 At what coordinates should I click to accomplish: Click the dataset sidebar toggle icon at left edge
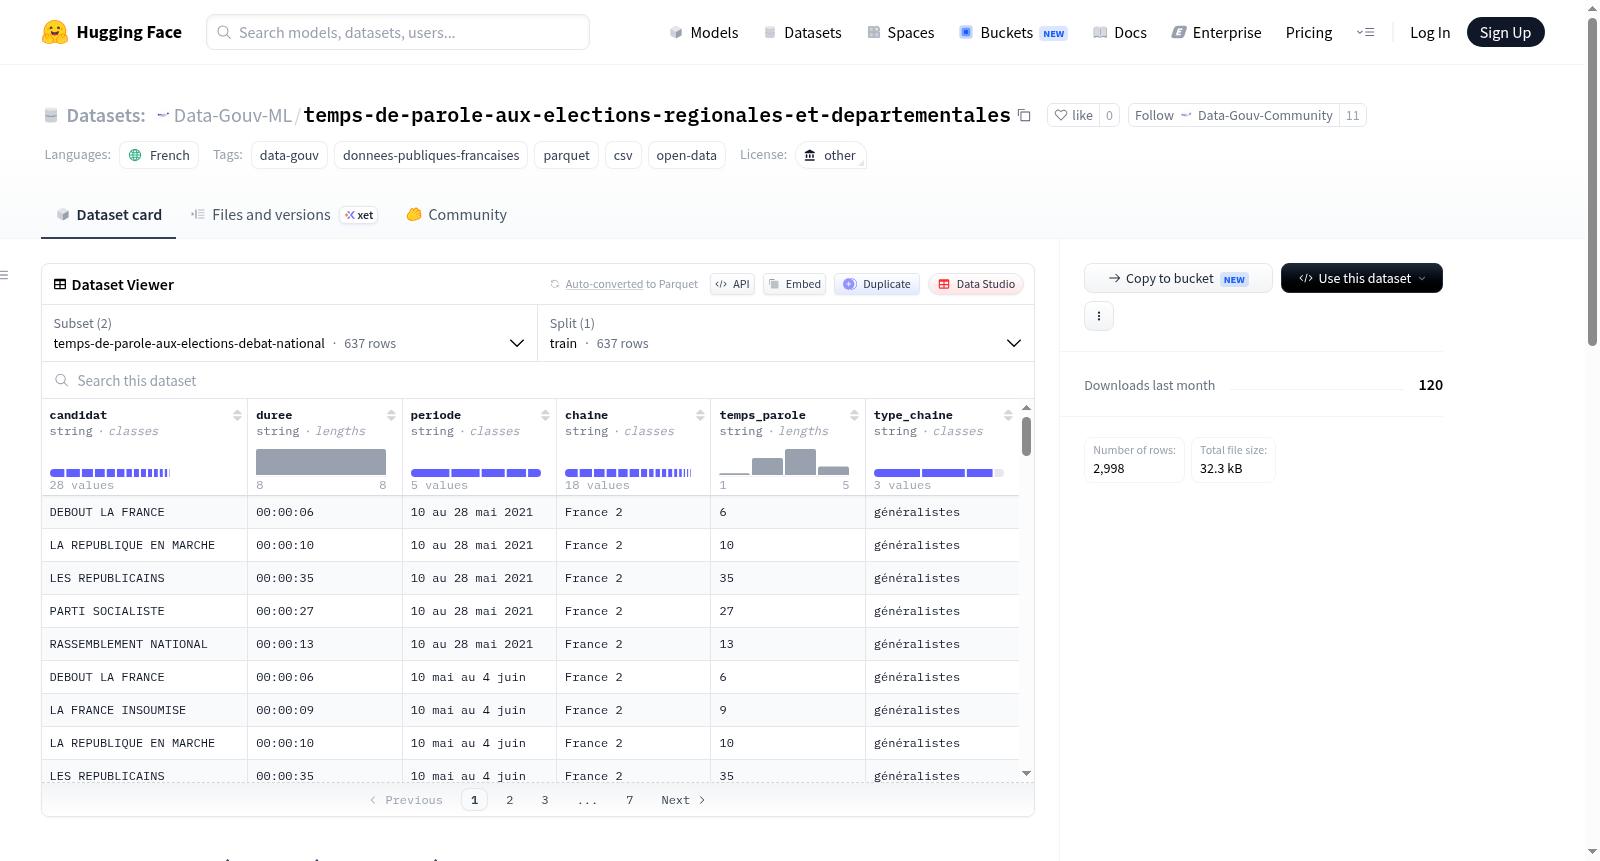pos(4,275)
